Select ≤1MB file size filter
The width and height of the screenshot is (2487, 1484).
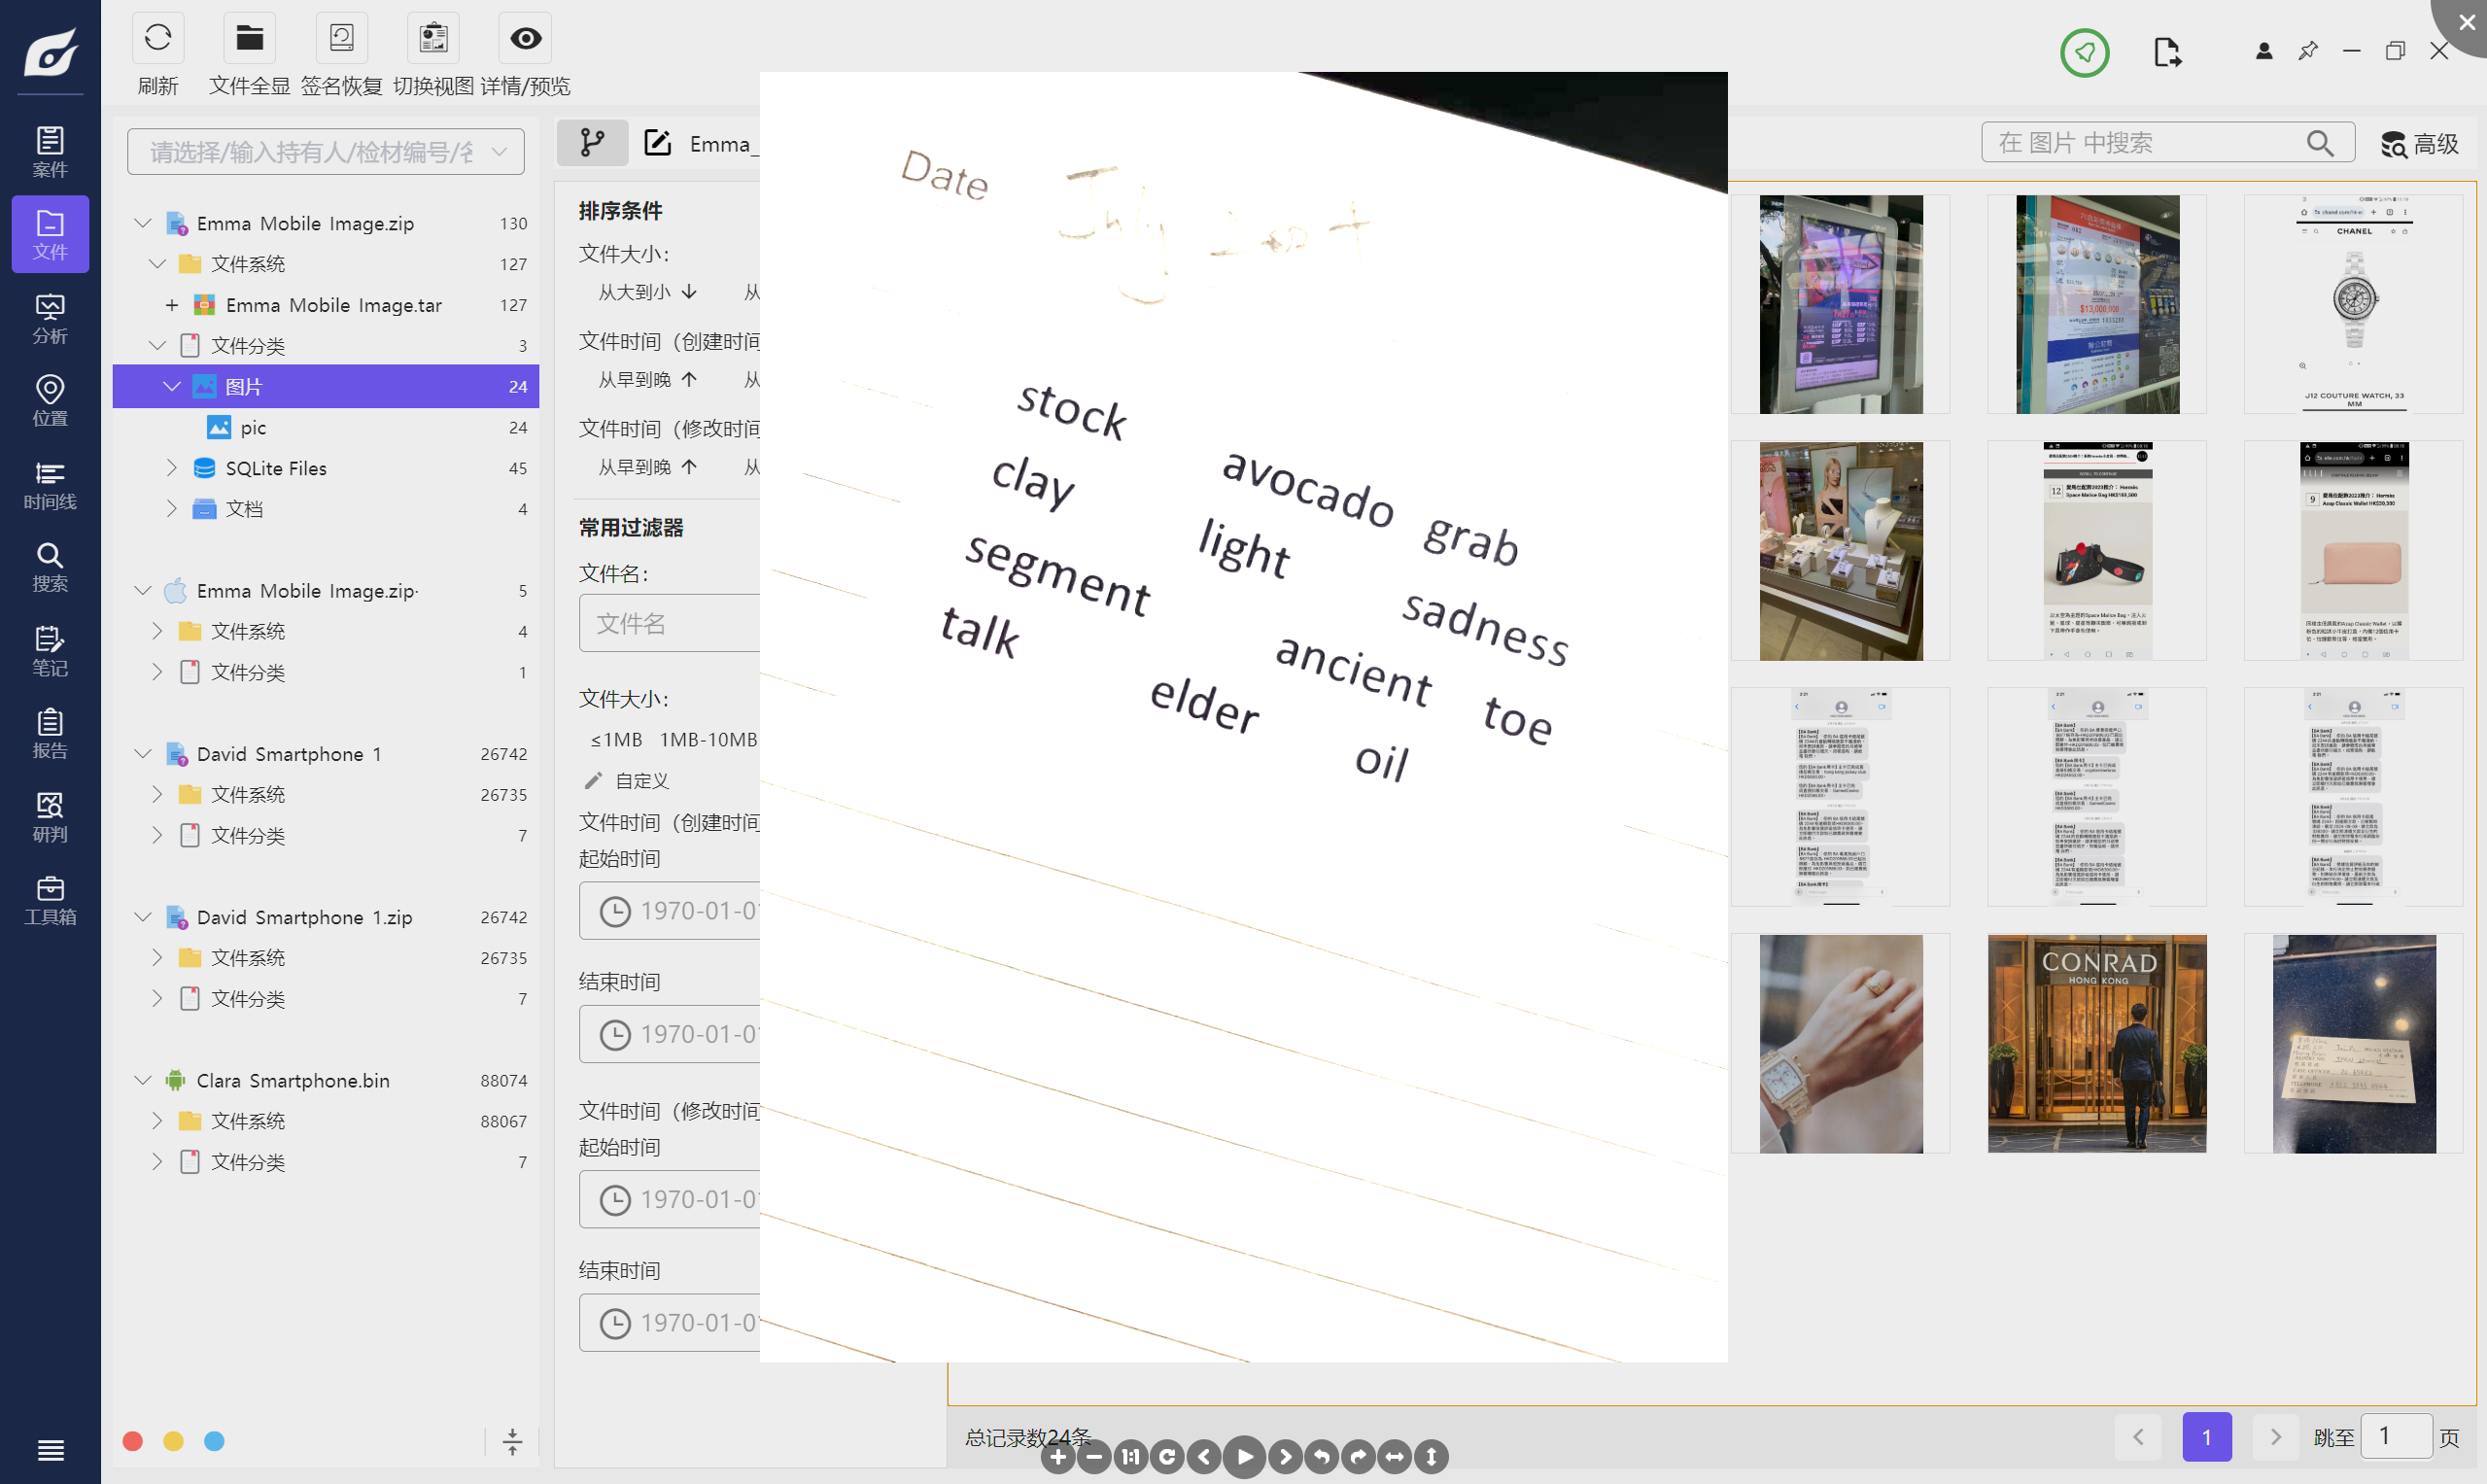point(616,740)
